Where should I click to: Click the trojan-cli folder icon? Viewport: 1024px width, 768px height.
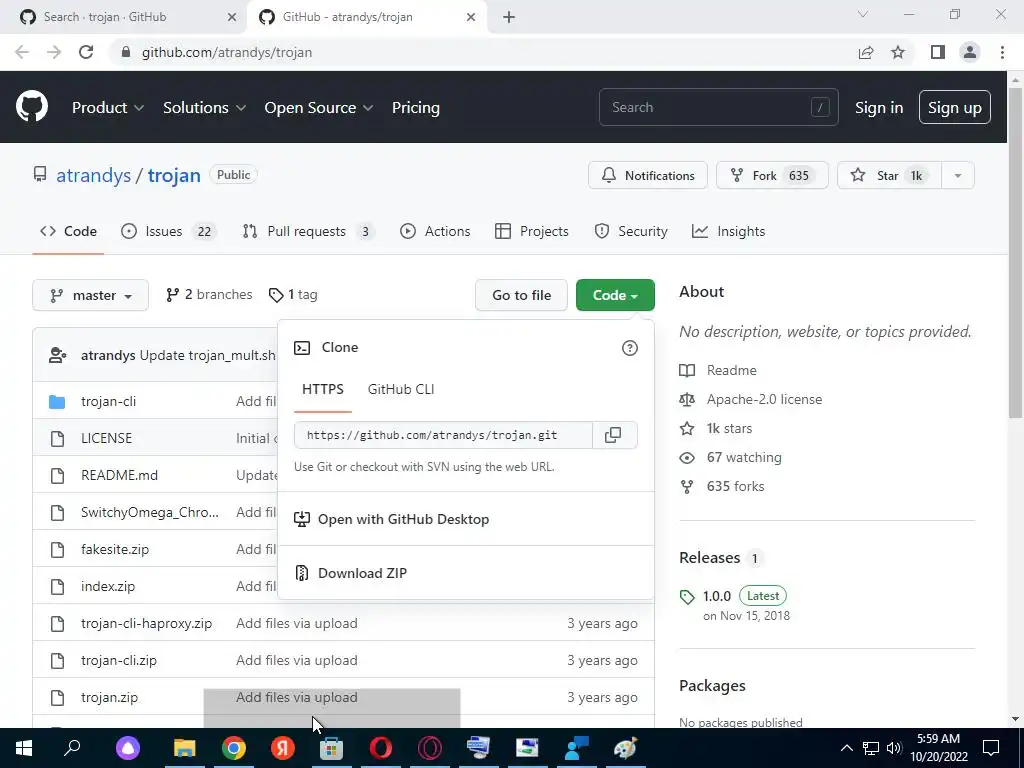click(57, 402)
